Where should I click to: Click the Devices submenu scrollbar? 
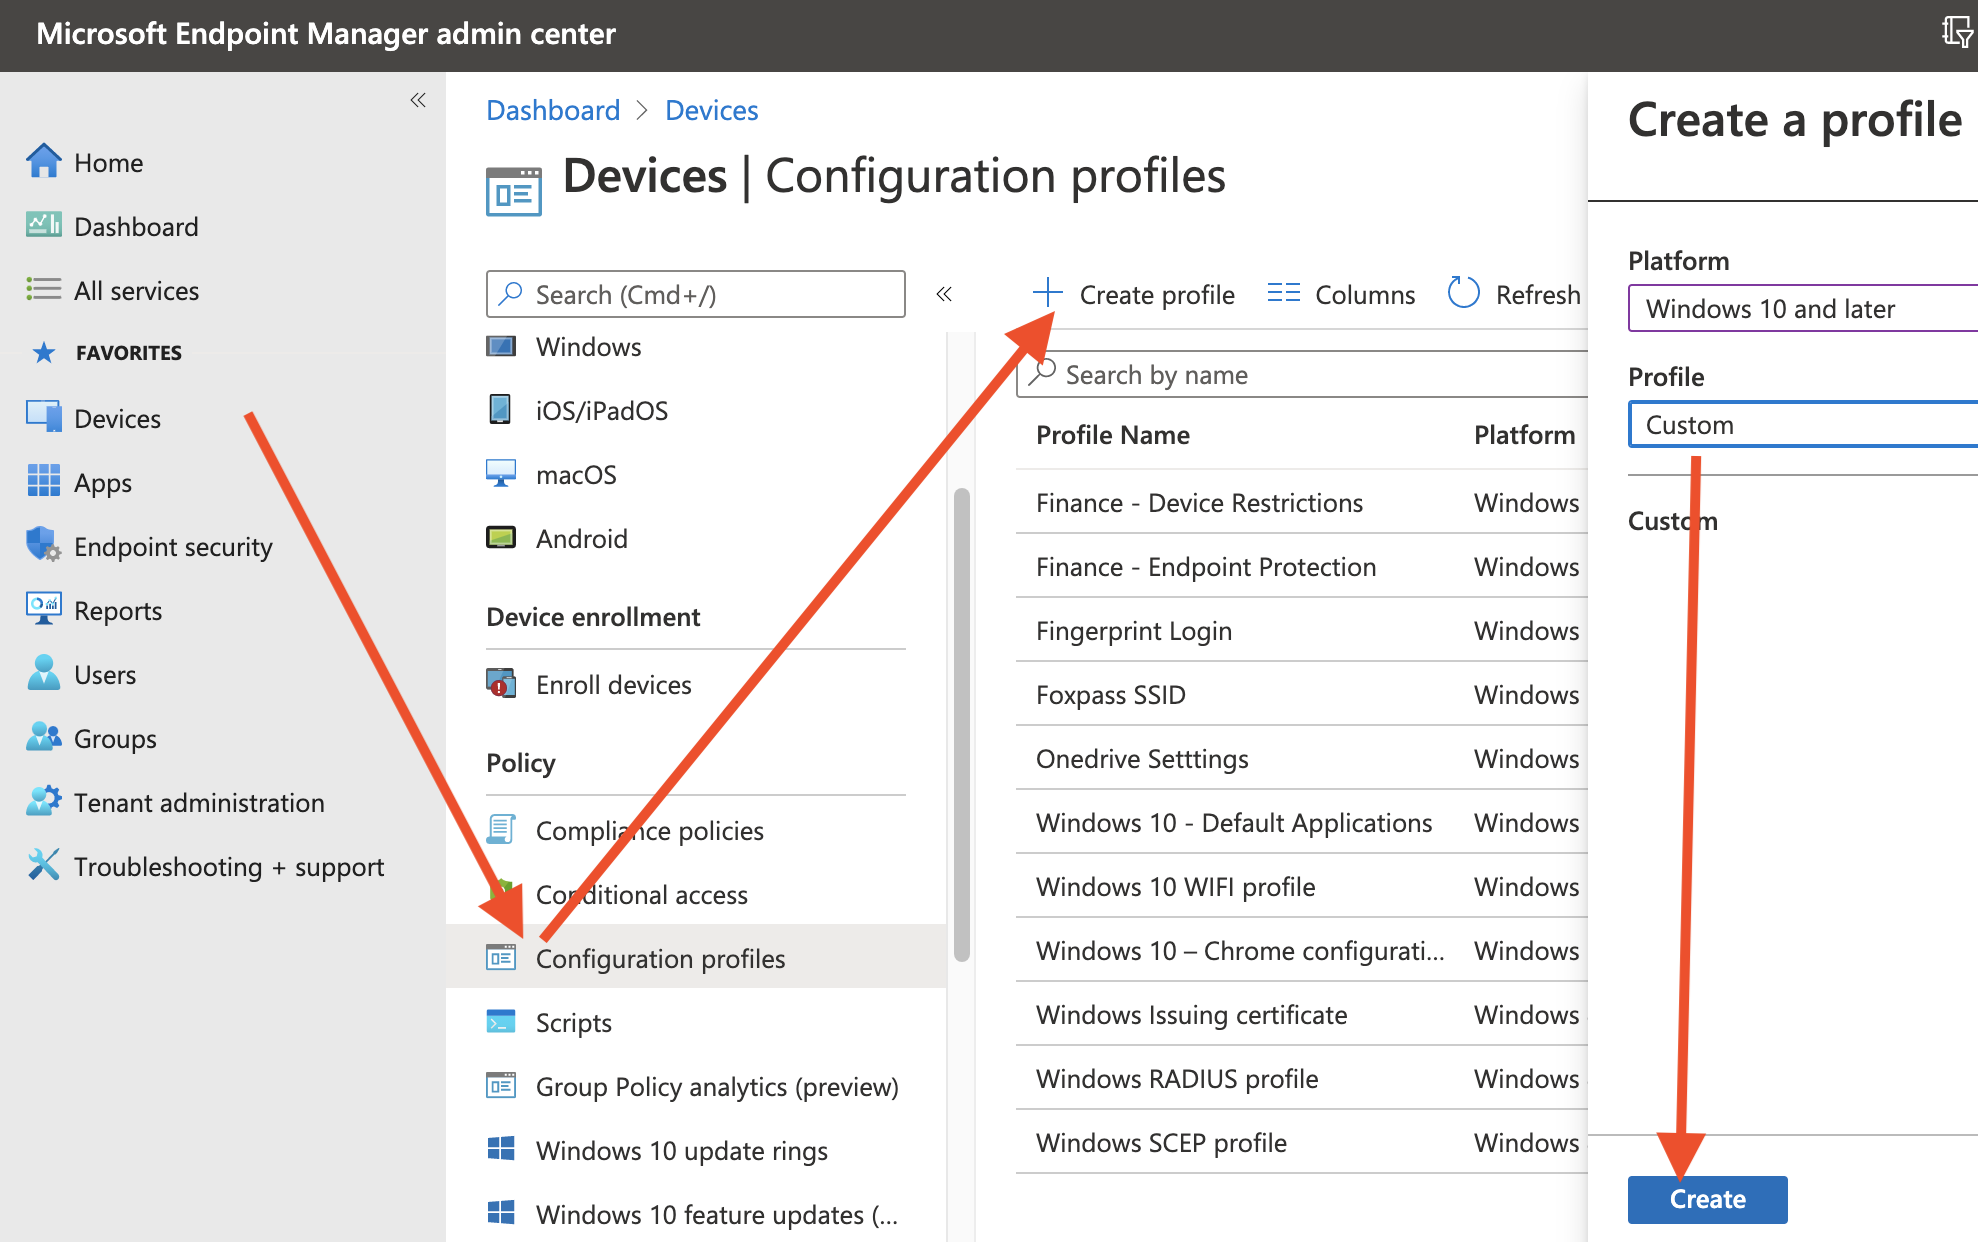point(962,724)
